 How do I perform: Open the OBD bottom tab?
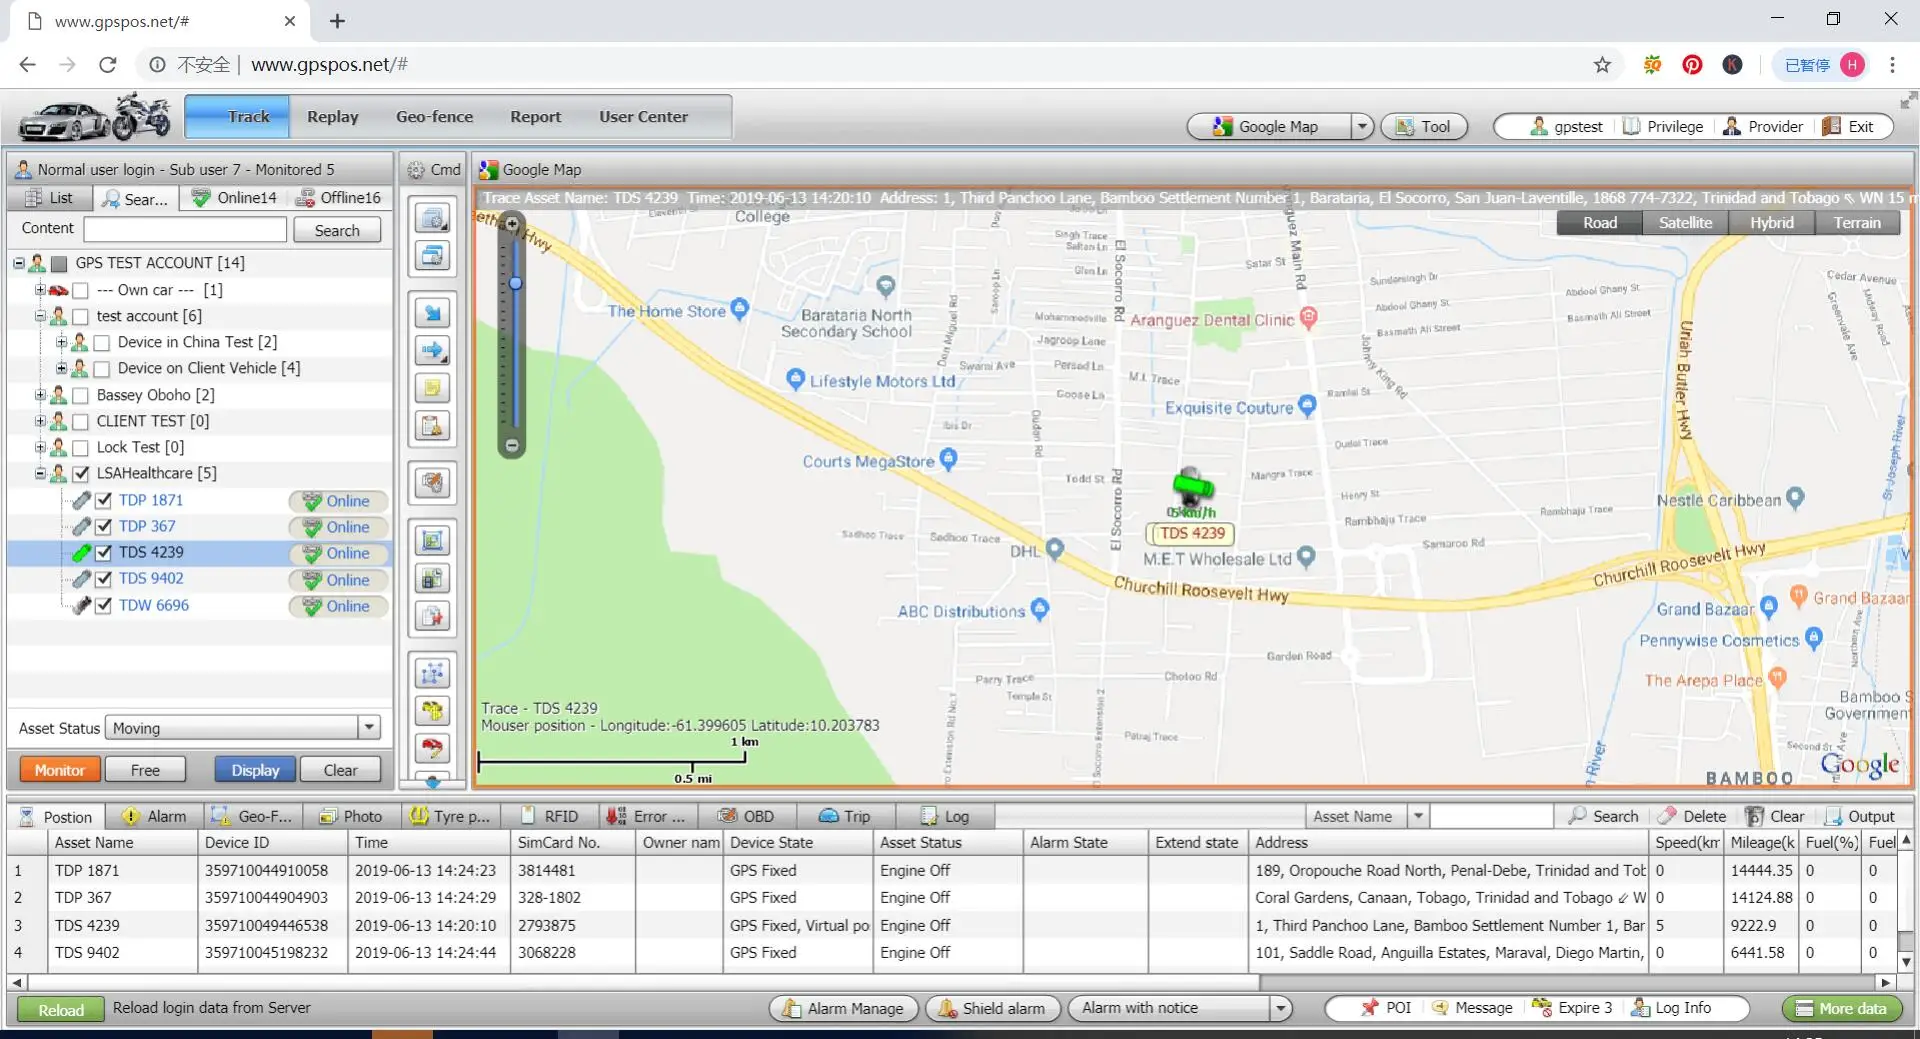(x=747, y=816)
